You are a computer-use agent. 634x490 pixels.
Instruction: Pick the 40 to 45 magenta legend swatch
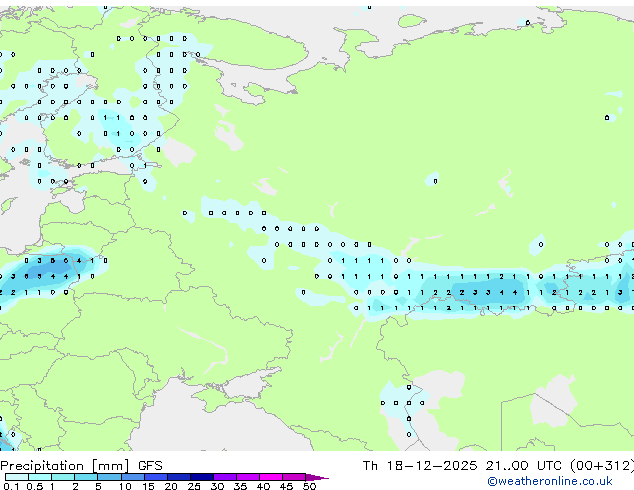coord(271,477)
